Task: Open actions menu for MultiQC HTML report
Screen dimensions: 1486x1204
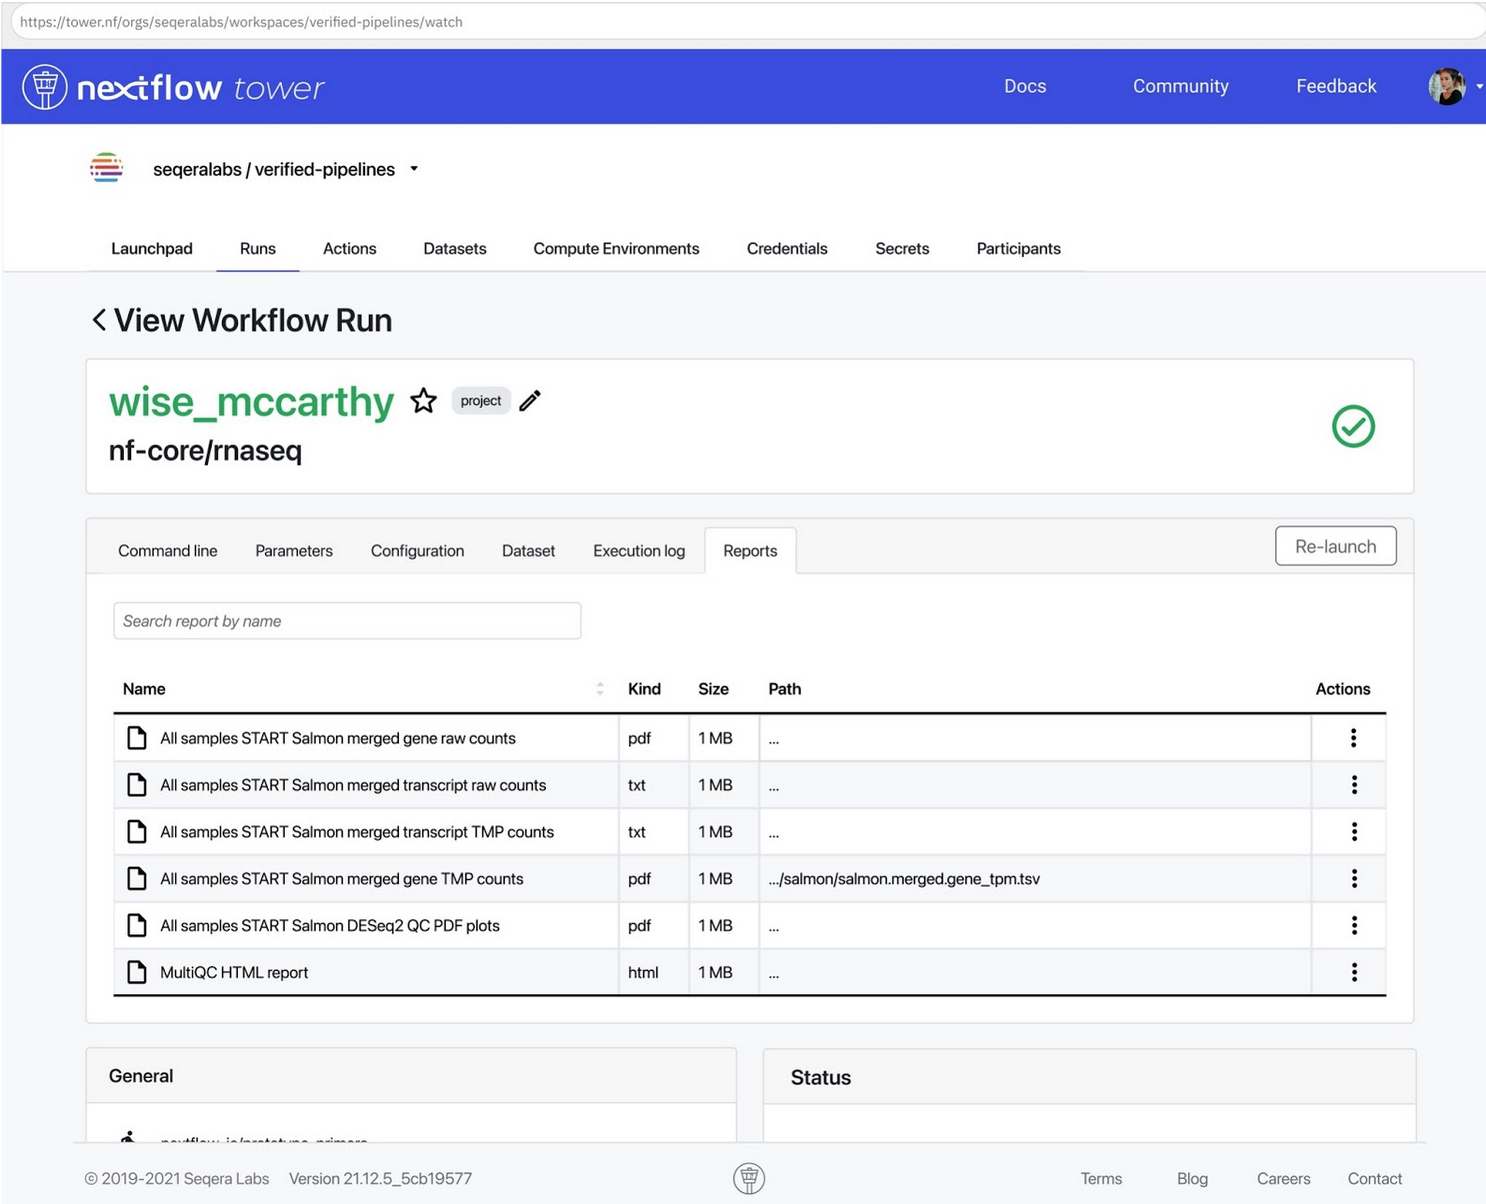Action: [1354, 972]
